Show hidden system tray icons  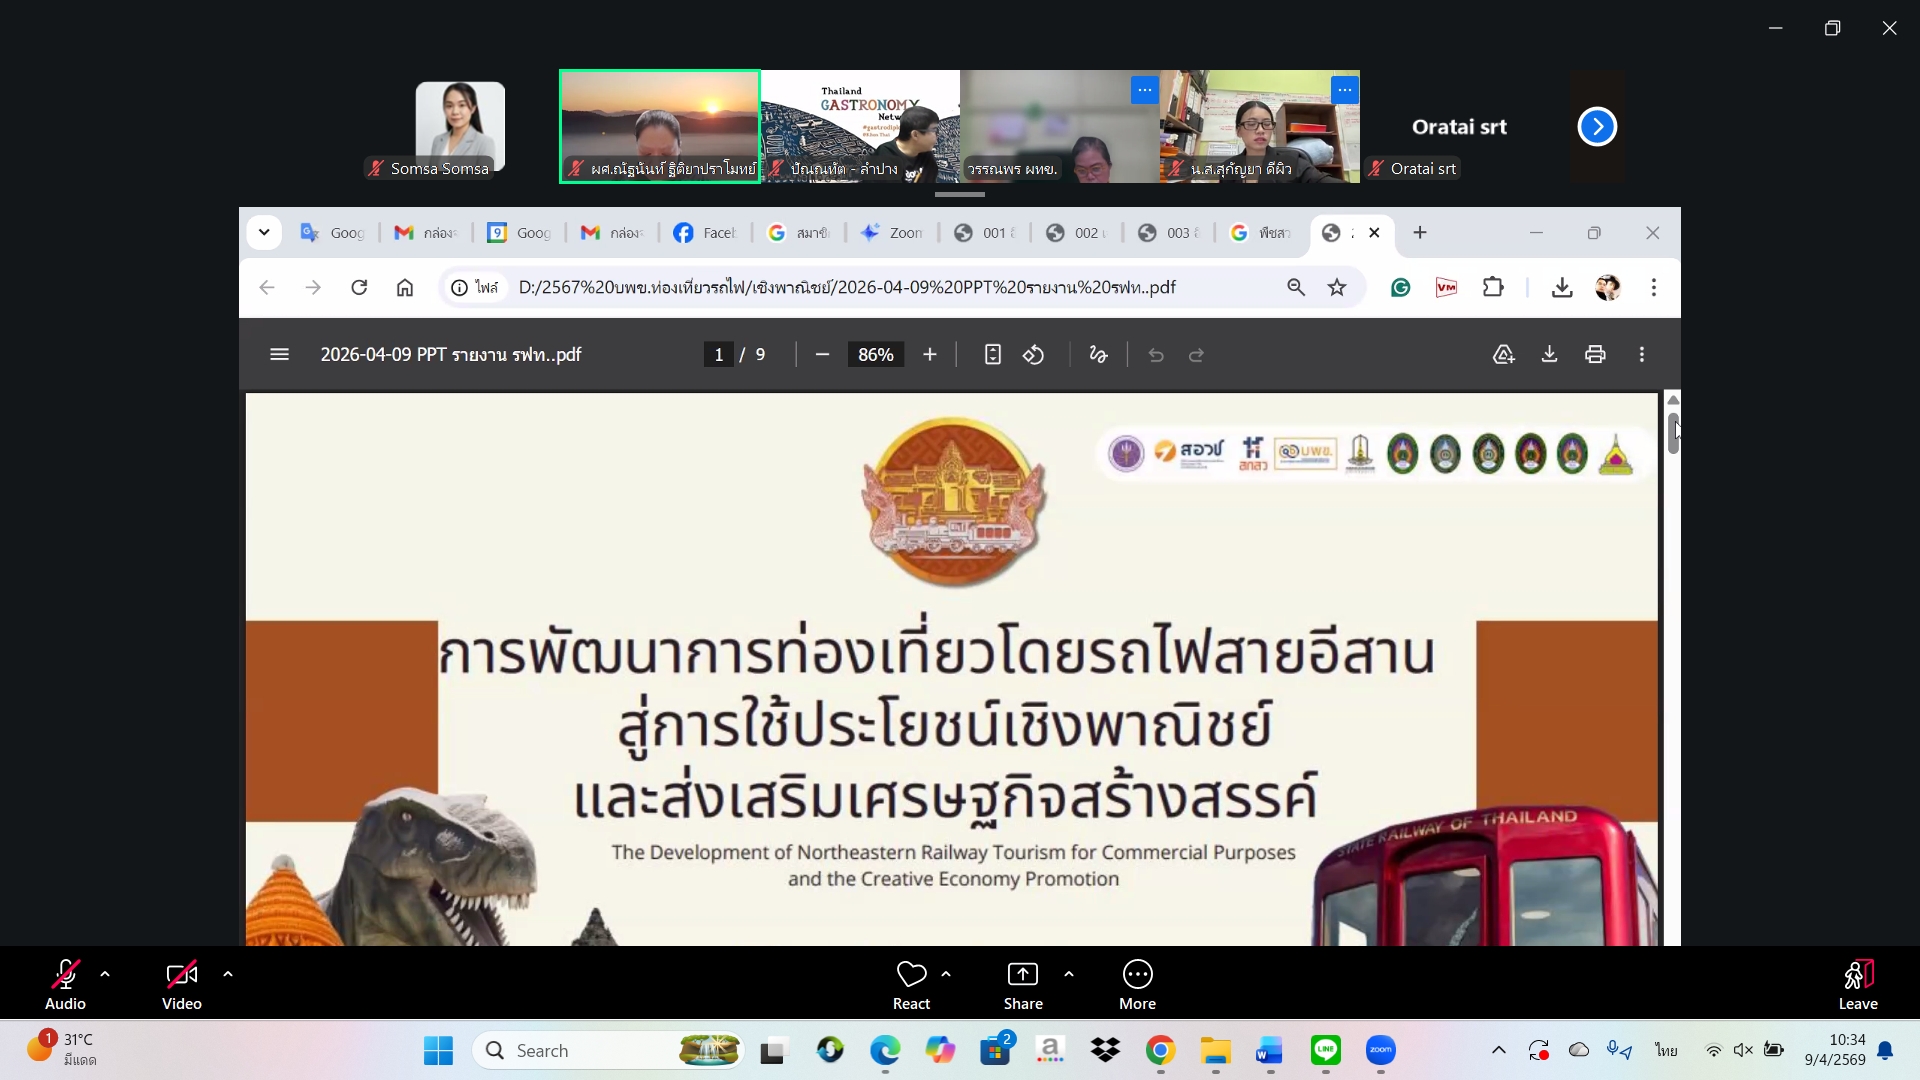click(x=1498, y=1050)
